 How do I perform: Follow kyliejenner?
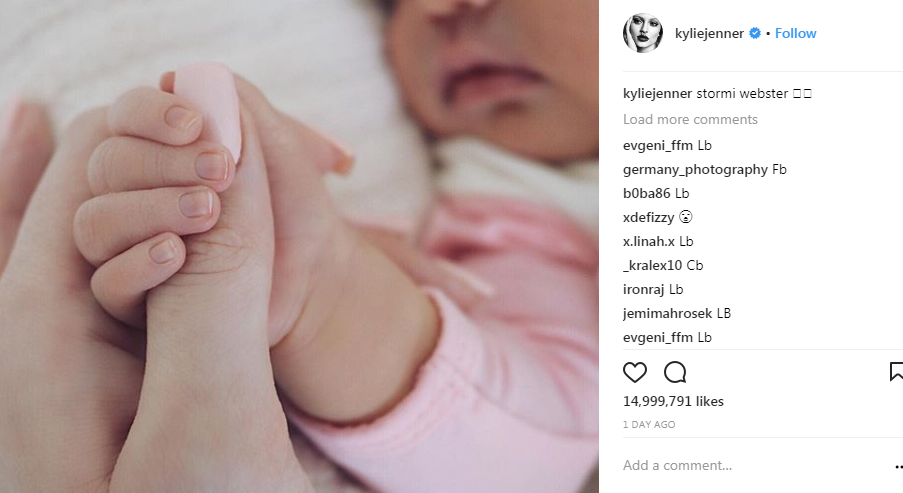click(x=795, y=33)
